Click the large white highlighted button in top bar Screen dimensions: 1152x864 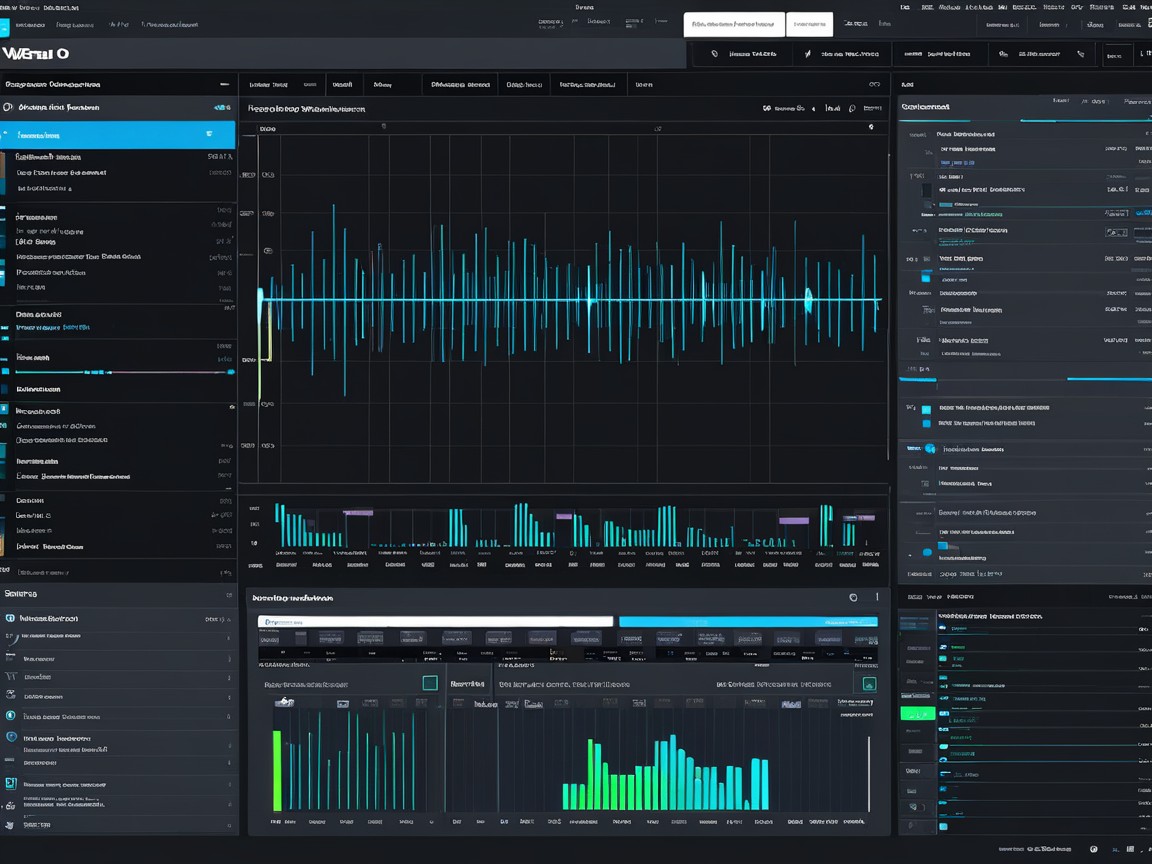click(x=733, y=24)
